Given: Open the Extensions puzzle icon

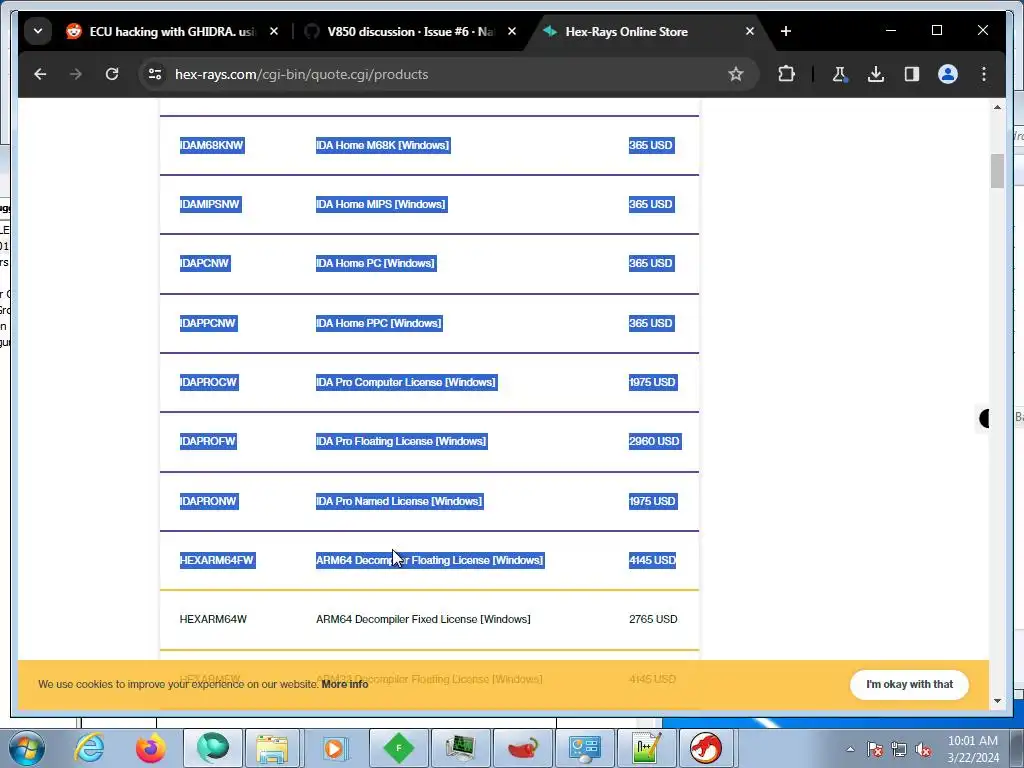Looking at the screenshot, I should (786, 74).
